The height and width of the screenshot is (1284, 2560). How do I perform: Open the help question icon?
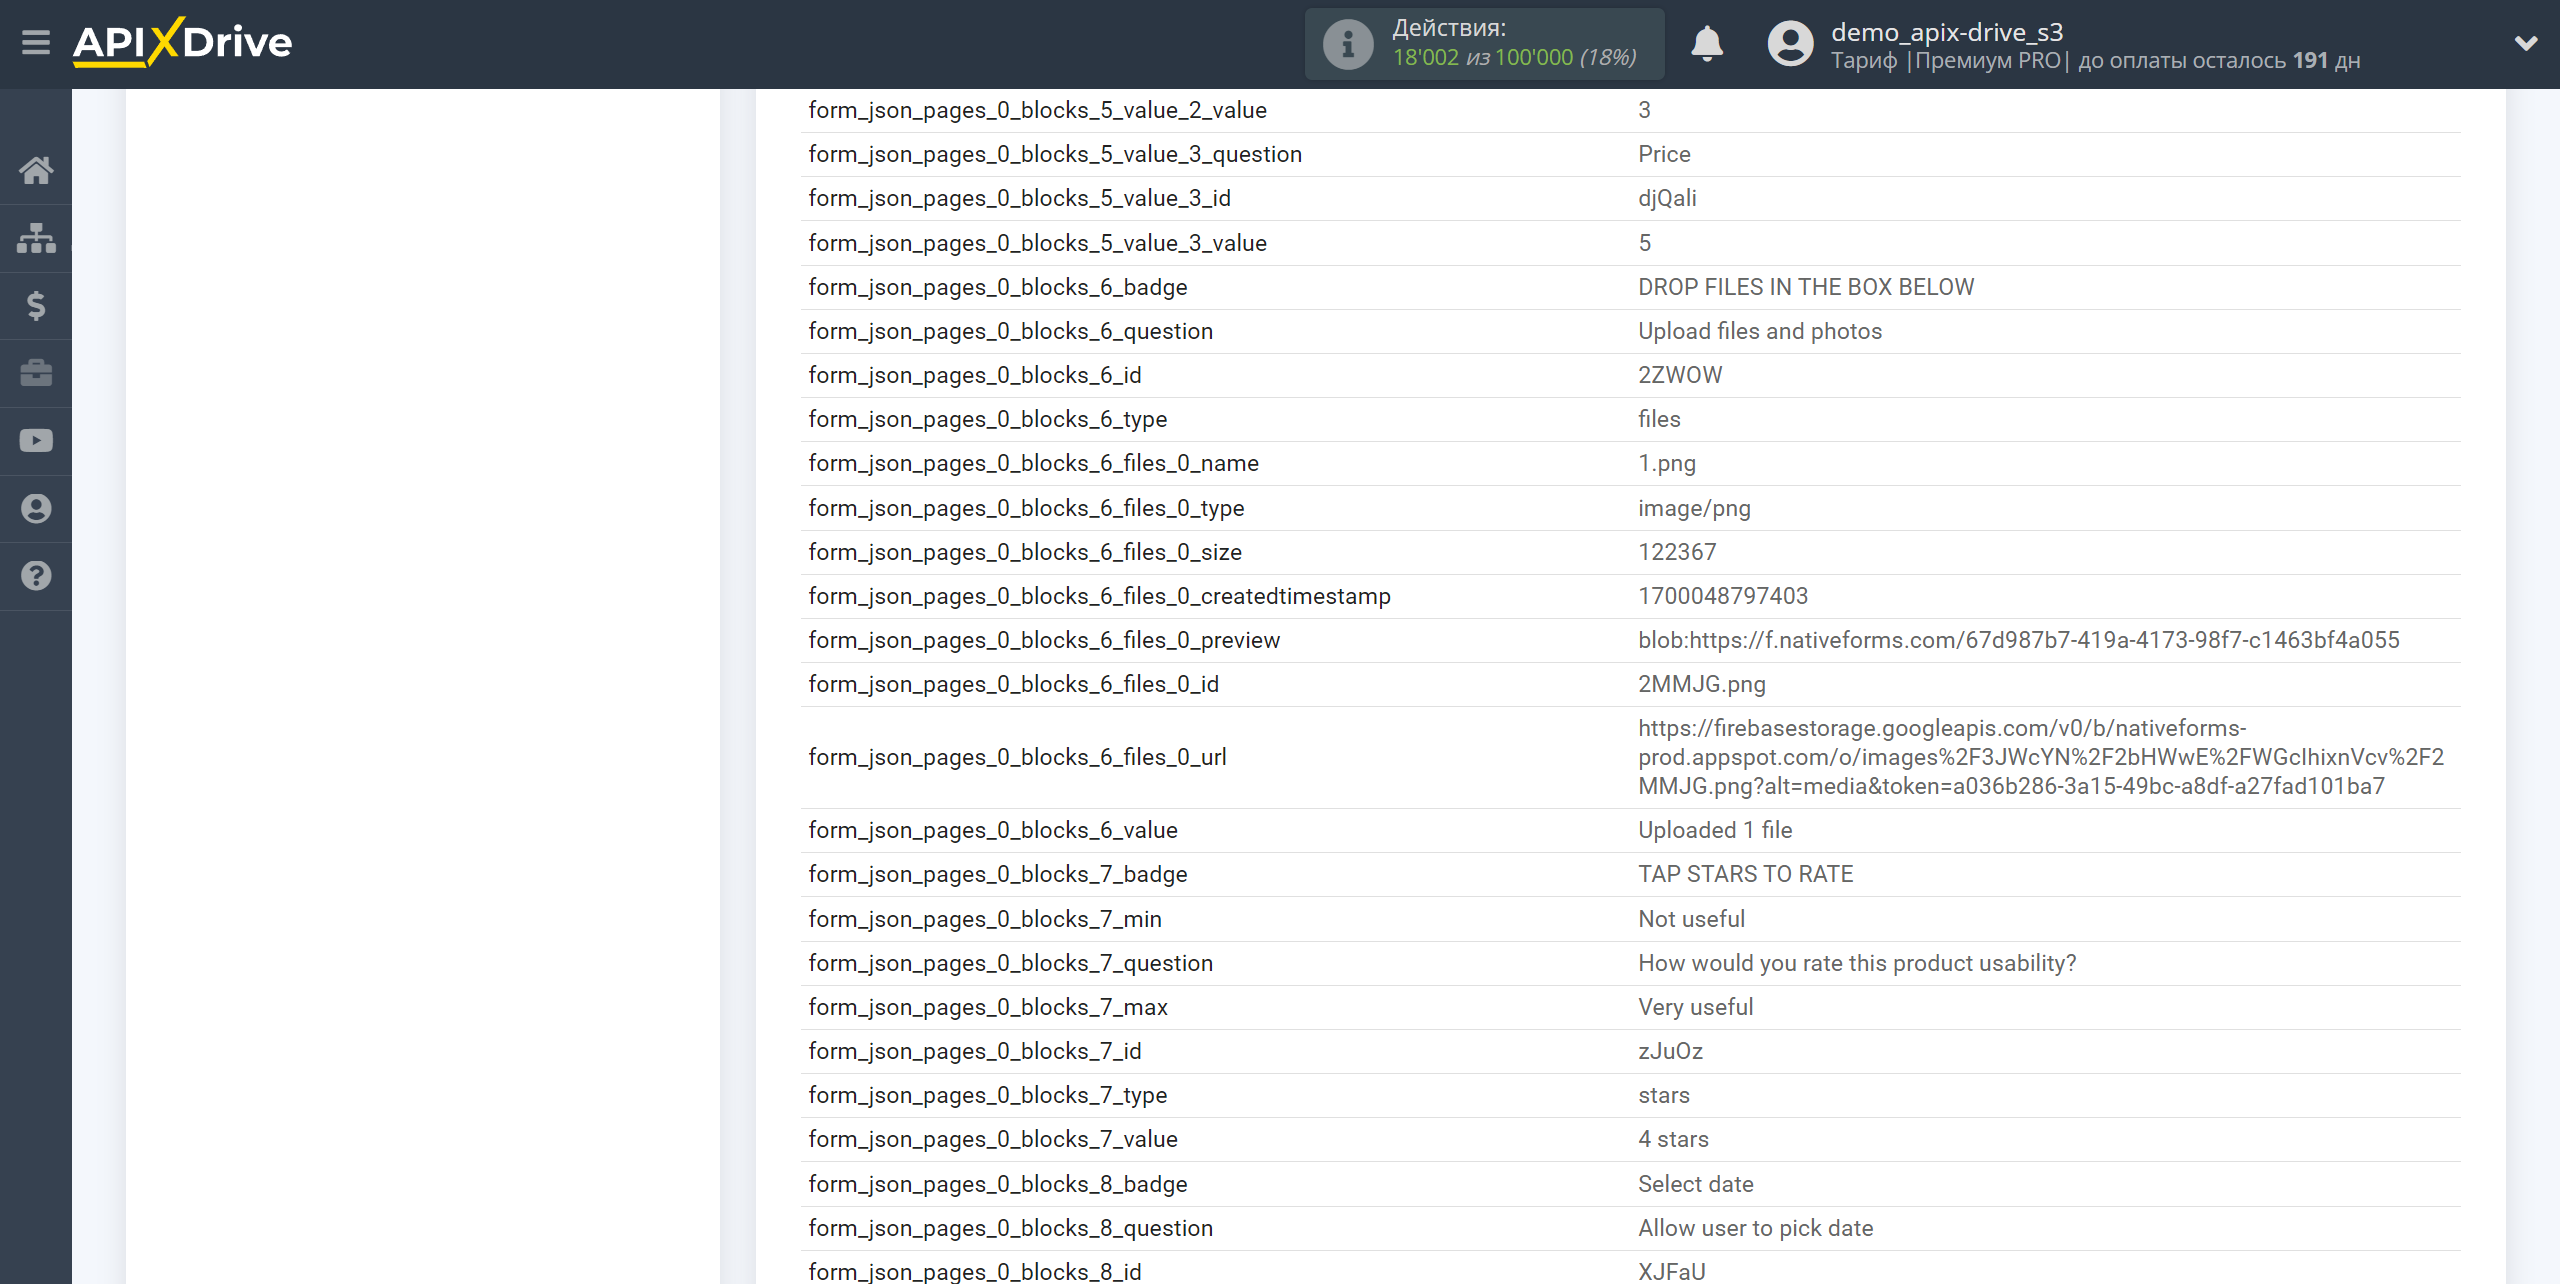pyautogui.click(x=36, y=576)
